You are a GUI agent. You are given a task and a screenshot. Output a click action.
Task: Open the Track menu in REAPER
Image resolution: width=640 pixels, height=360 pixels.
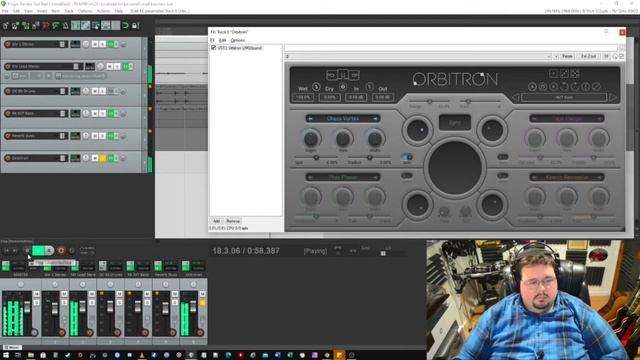coord(69,11)
